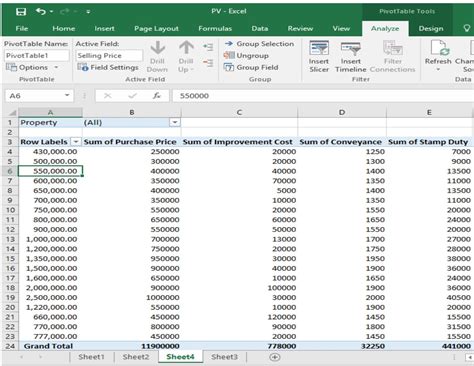
Task: Click the formula bar showing 550000
Action: [323, 96]
